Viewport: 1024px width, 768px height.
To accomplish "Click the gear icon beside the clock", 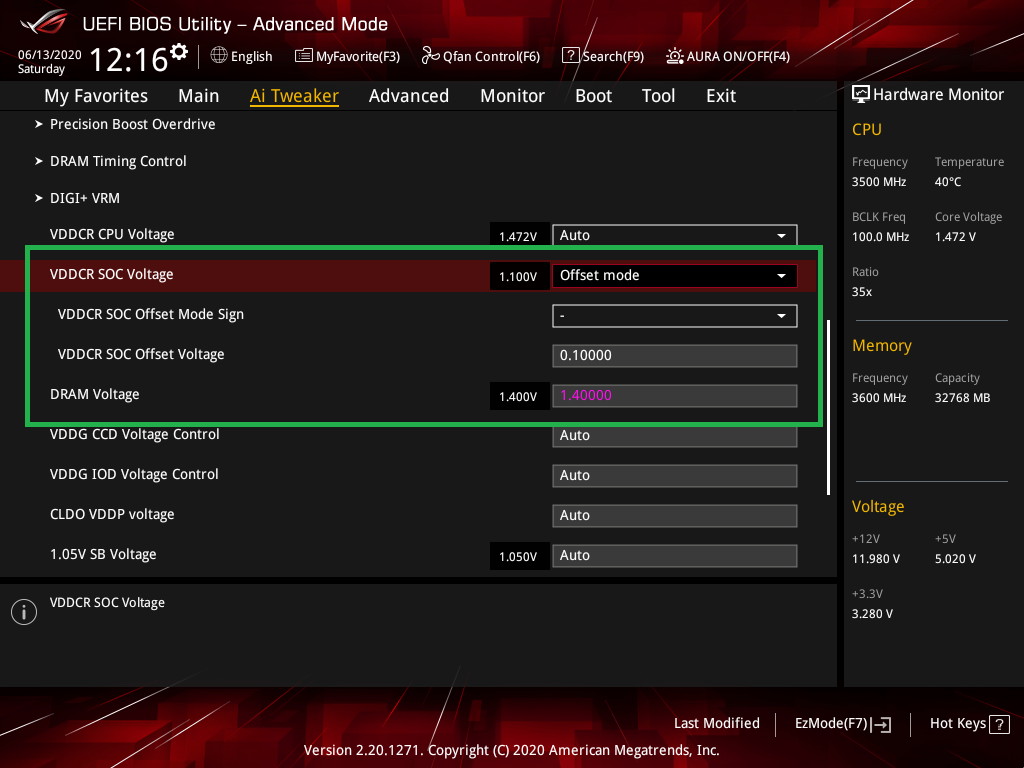I will click(179, 51).
